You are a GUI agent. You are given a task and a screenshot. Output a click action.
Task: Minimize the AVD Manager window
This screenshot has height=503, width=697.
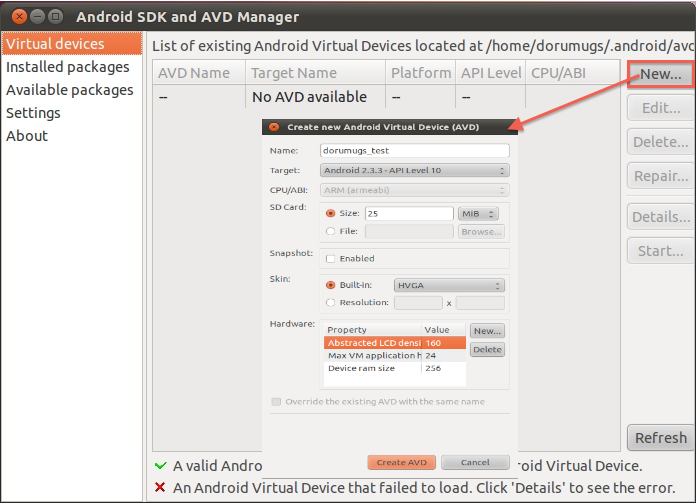coord(37,17)
